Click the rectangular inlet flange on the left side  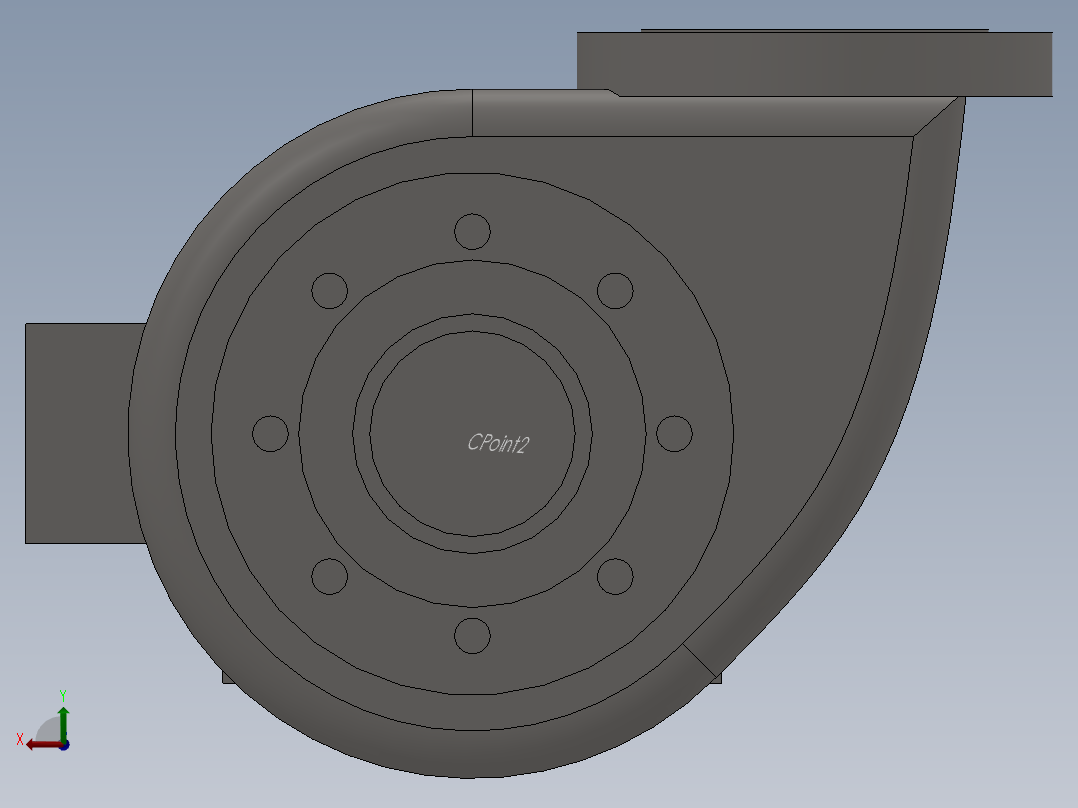[x=75, y=432]
